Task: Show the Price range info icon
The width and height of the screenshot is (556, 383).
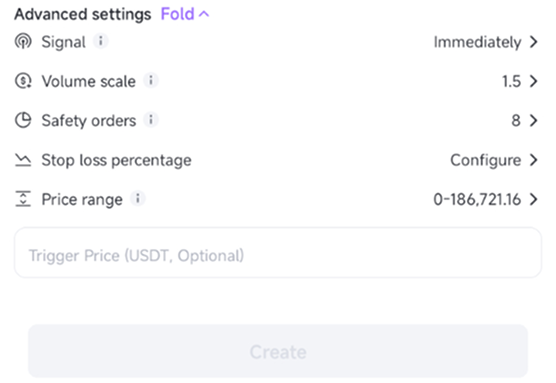Action: 138,199
